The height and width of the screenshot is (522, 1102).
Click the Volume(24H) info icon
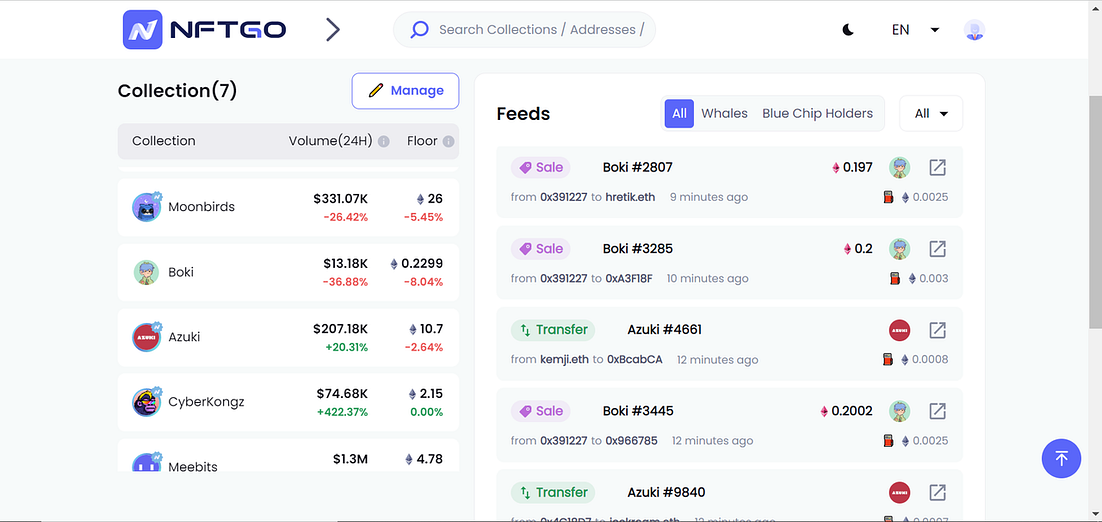point(384,141)
